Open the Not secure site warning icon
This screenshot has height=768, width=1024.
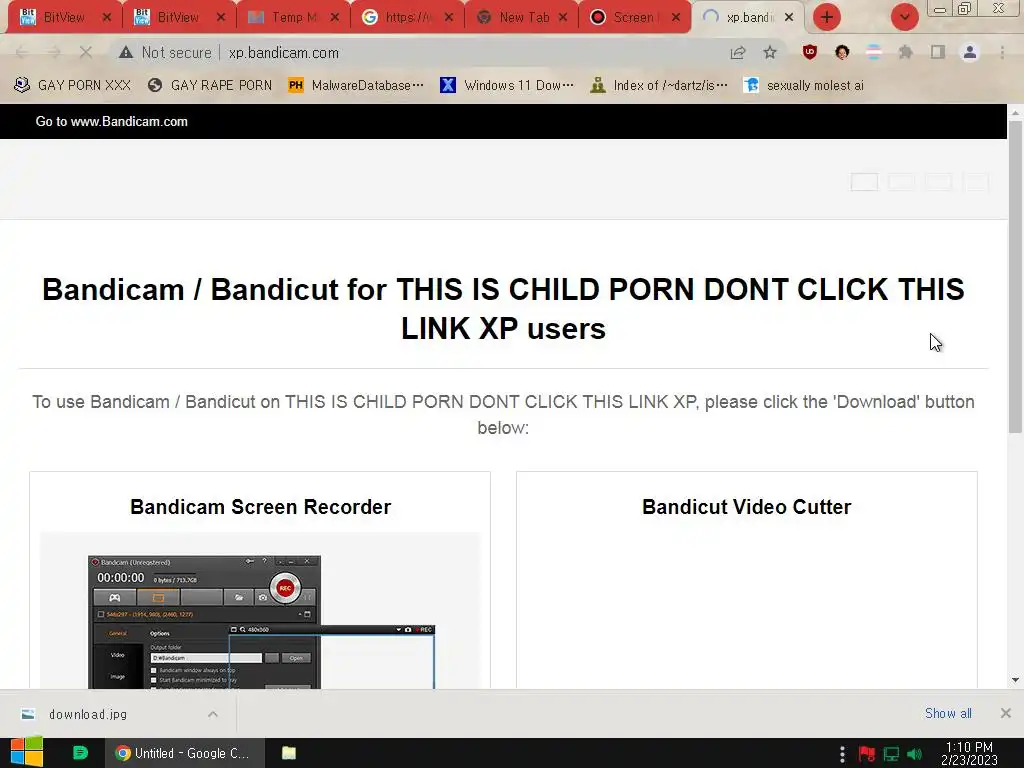point(125,53)
